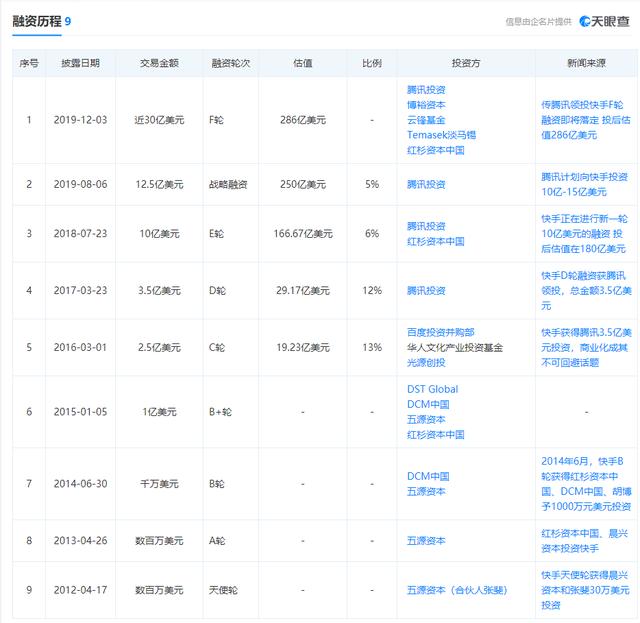Screen dimensions: 640x623
Task: Click the 19.23亿美元 valuation cell
Action: tap(303, 347)
